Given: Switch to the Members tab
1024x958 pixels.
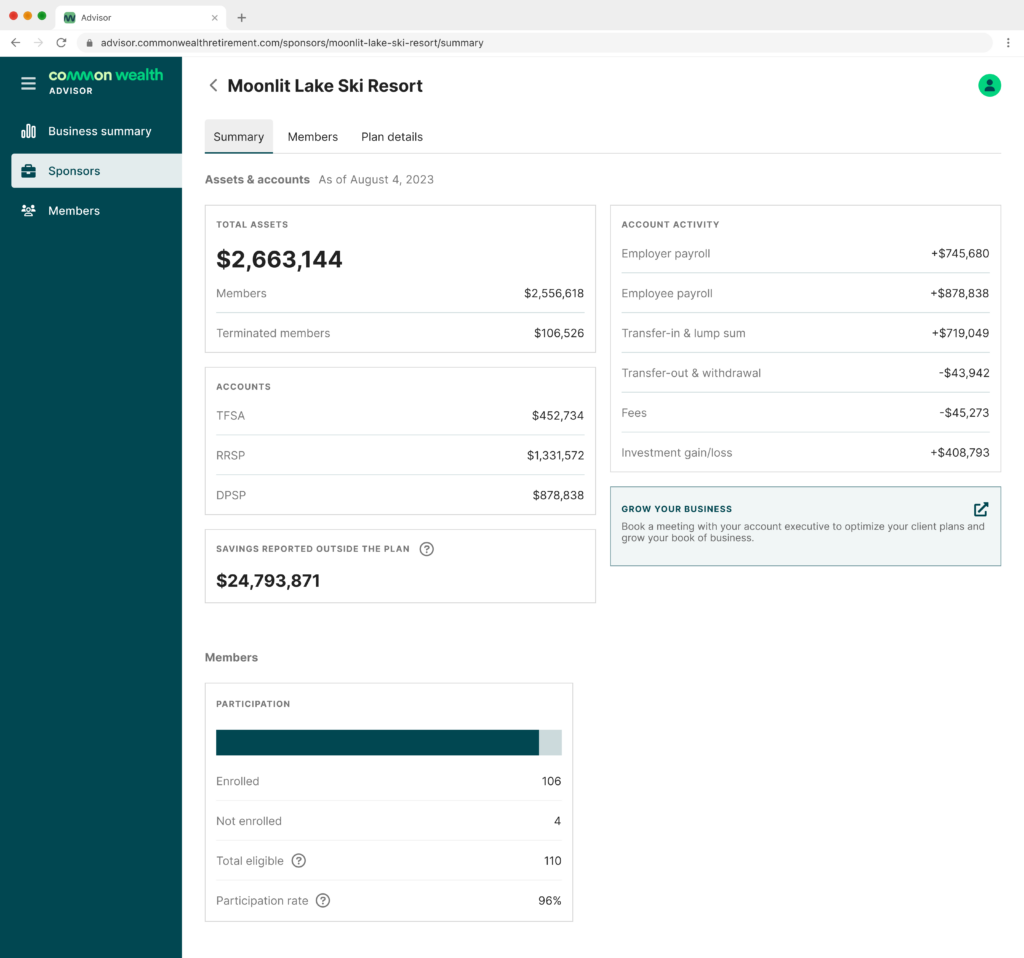Looking at the screenshot, I should 313,136.
